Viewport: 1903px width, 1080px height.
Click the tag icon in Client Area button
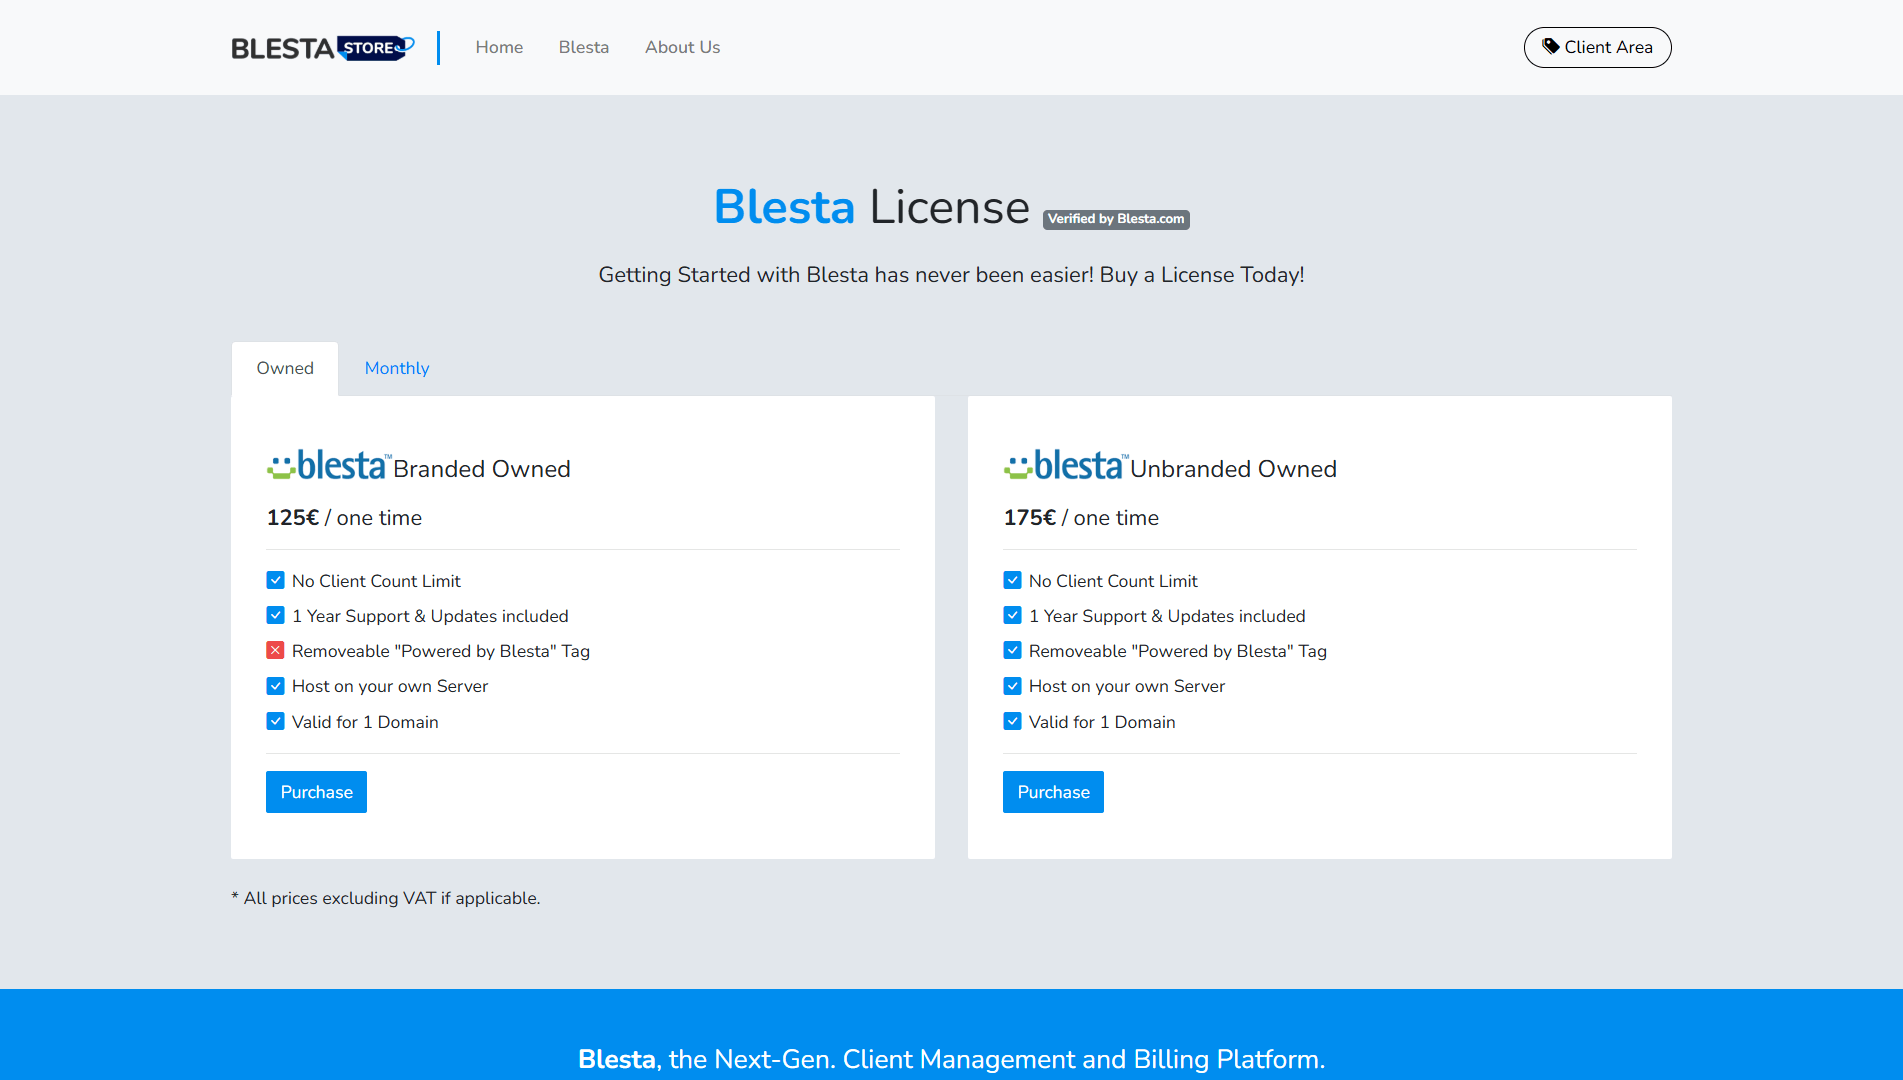coord(1550,46)
